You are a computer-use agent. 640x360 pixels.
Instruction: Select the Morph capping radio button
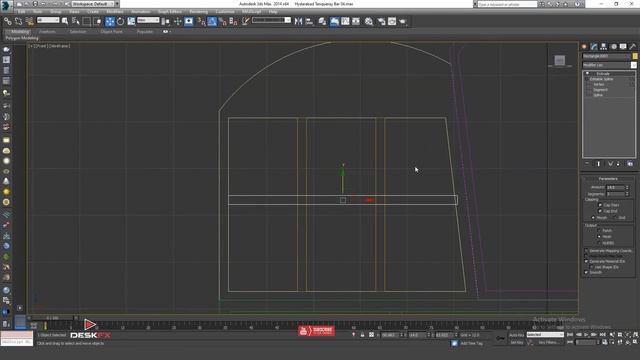[x=593, y=218]
